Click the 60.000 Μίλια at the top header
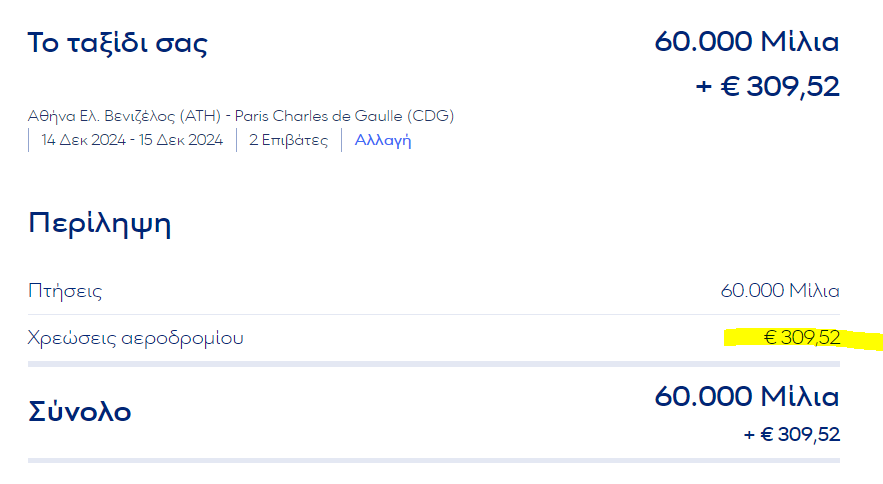Viewport: 883px width, 484px height. tap(747, 42)
